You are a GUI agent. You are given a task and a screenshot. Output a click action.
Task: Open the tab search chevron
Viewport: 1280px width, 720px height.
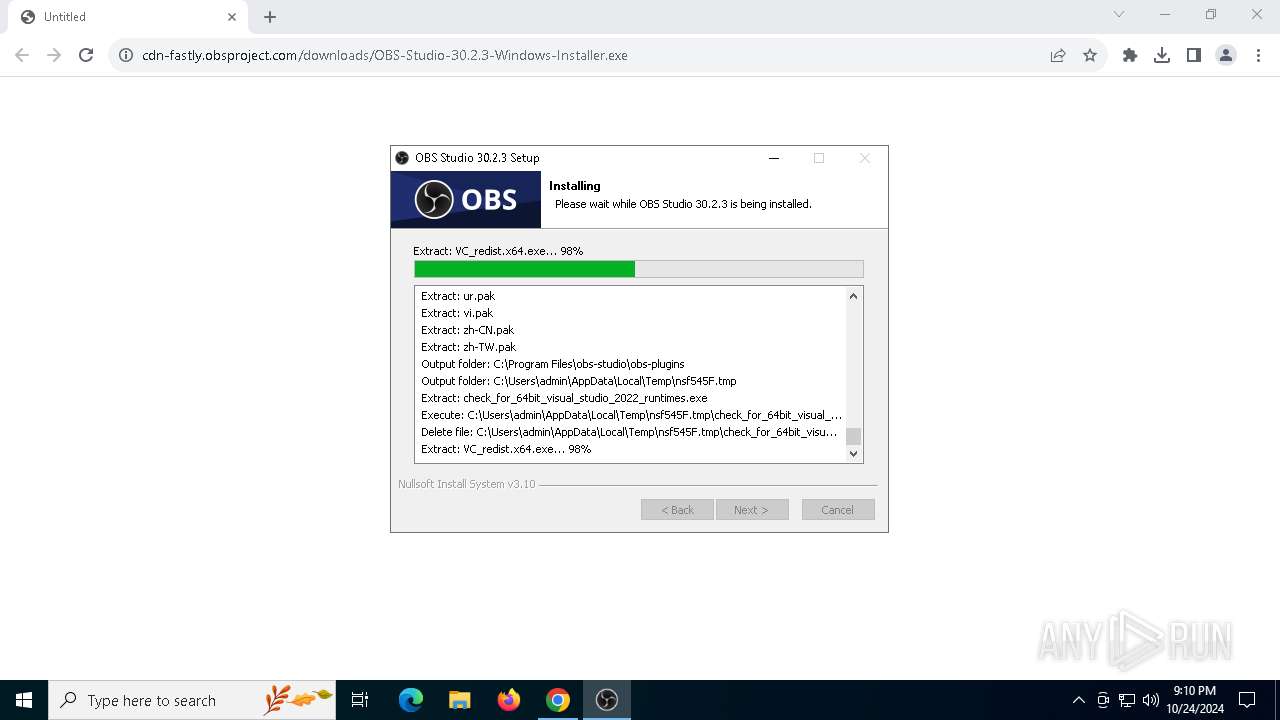(1119, 14)
